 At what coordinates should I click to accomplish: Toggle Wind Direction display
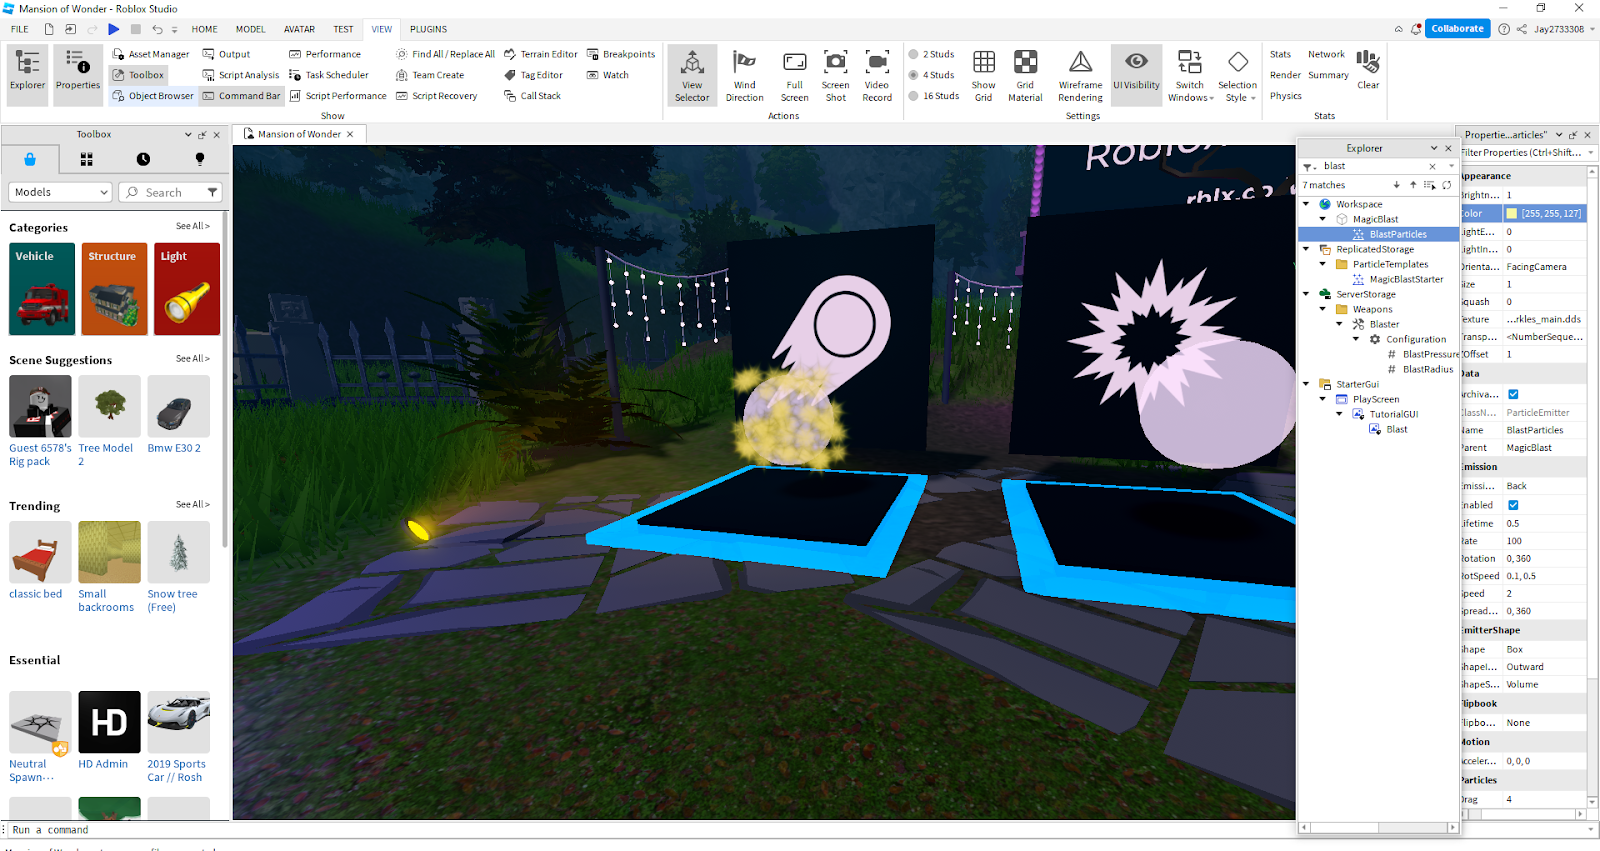point(744,75)
